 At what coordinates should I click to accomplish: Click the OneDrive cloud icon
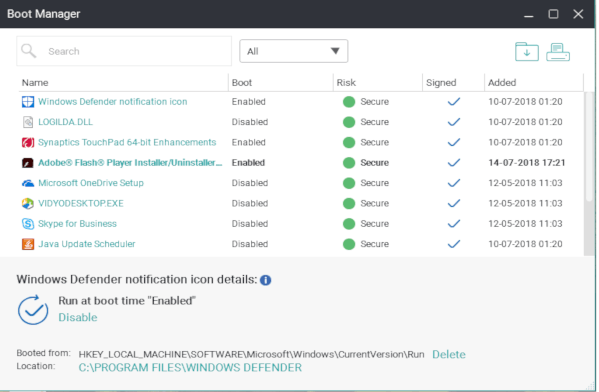[x=28, y=183]
